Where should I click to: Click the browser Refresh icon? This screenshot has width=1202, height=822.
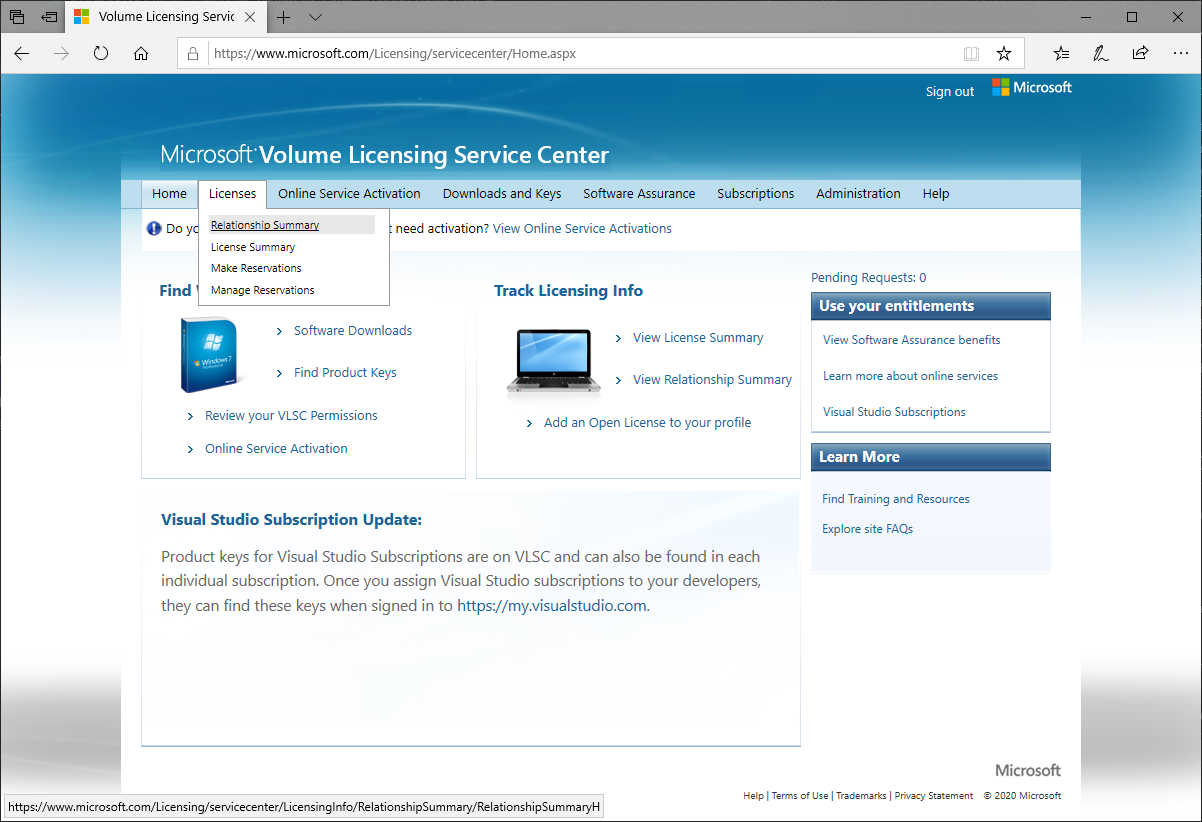(101, 54)
